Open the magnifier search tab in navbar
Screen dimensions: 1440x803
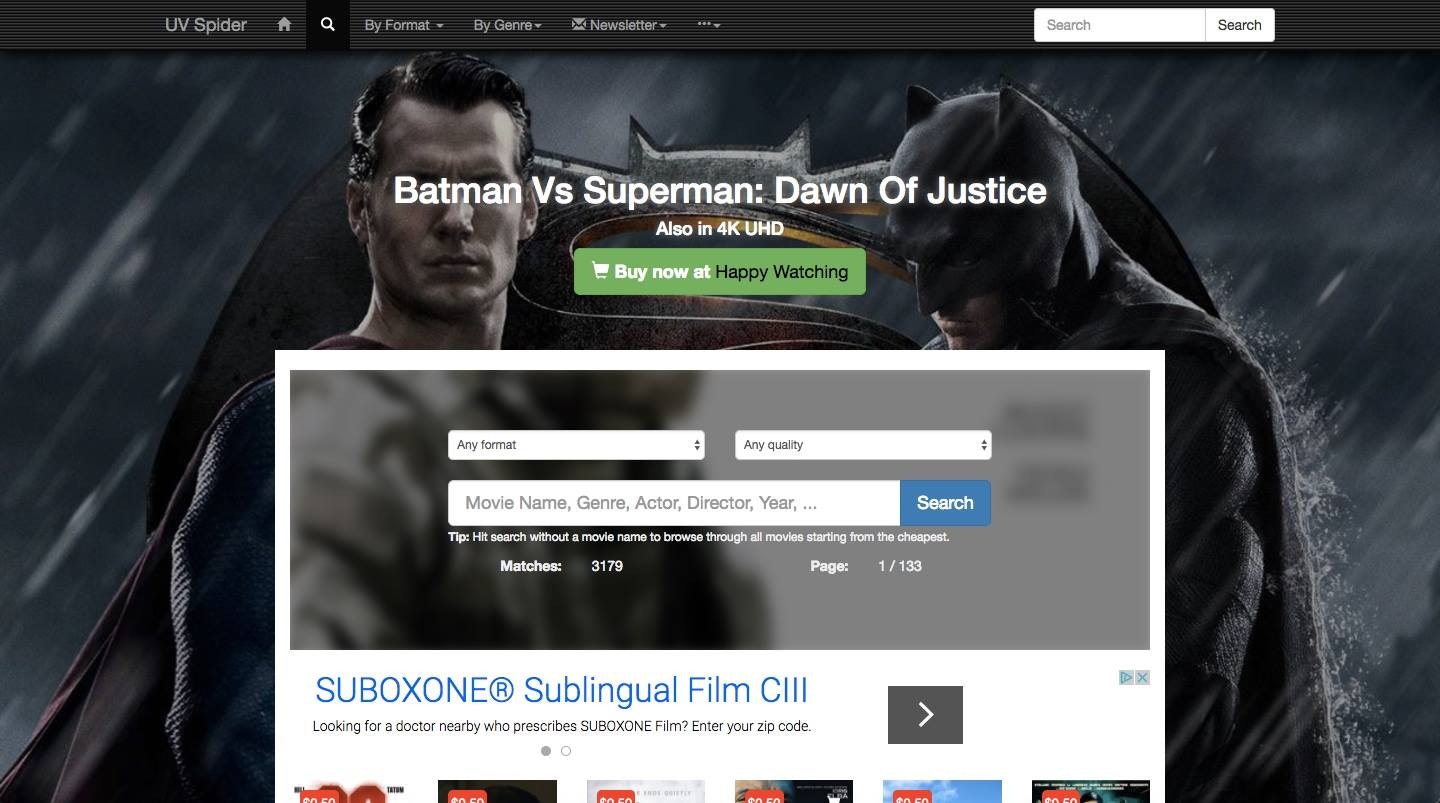tap(328, 24)
